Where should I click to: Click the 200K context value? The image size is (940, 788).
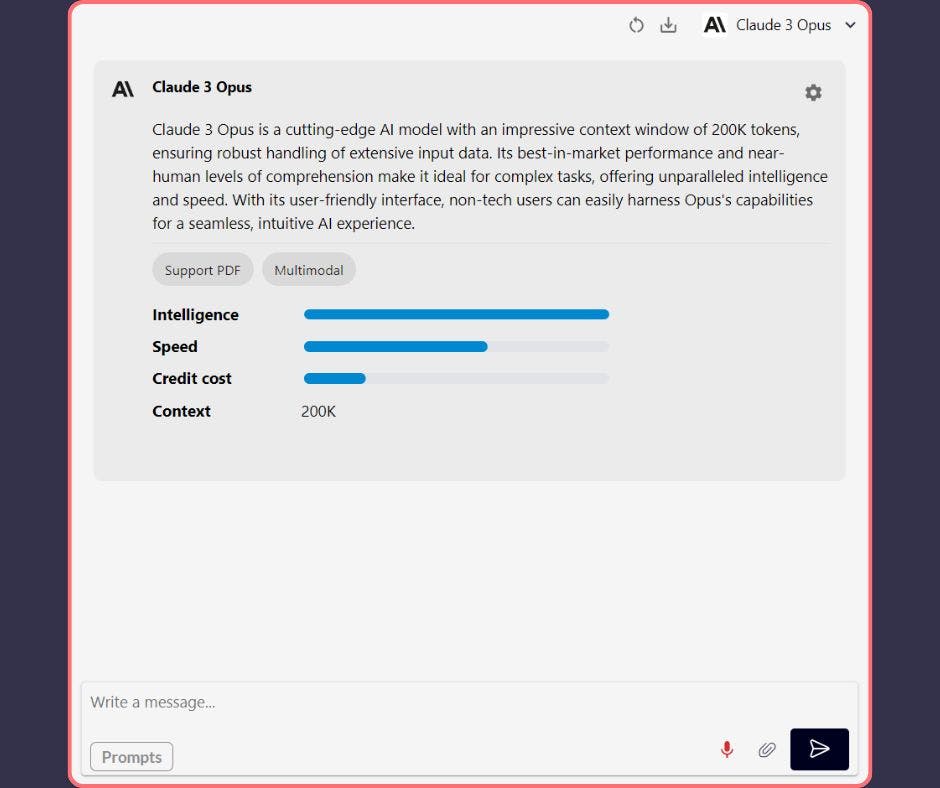click(318, 411)
